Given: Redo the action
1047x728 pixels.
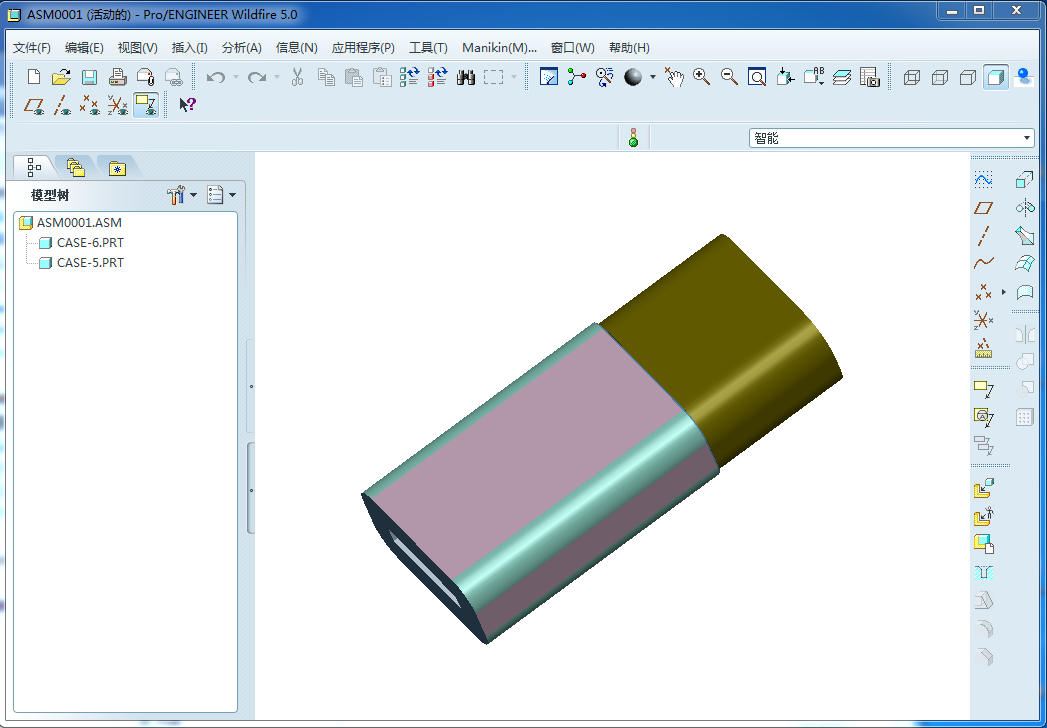Looking at the screenshot, I should 257,77.
